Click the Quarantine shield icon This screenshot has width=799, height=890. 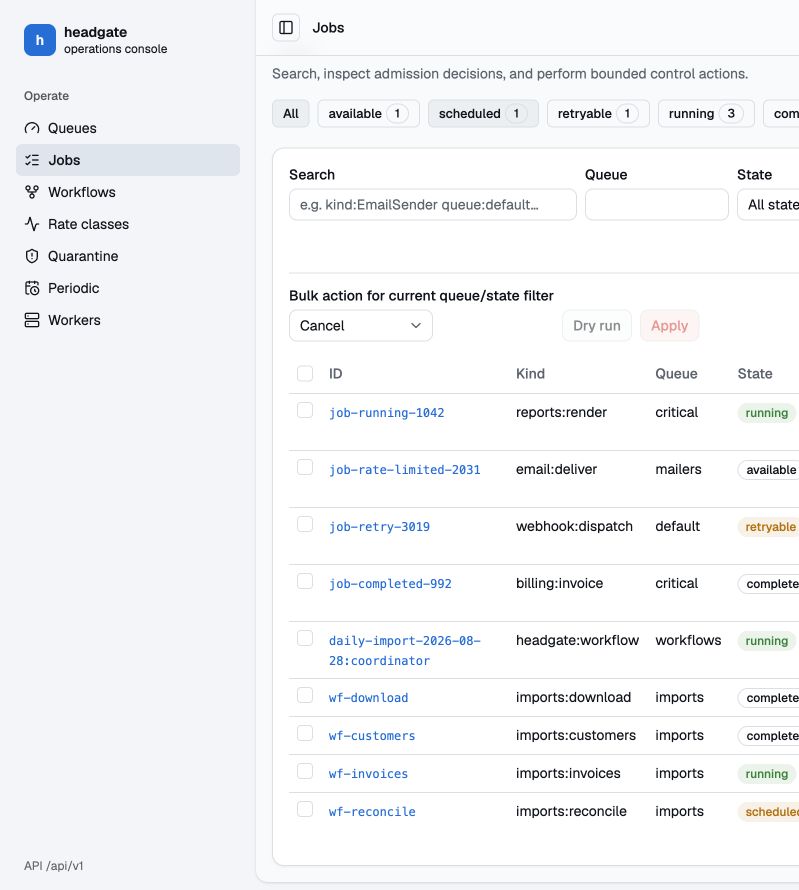(x=32, y=256)
